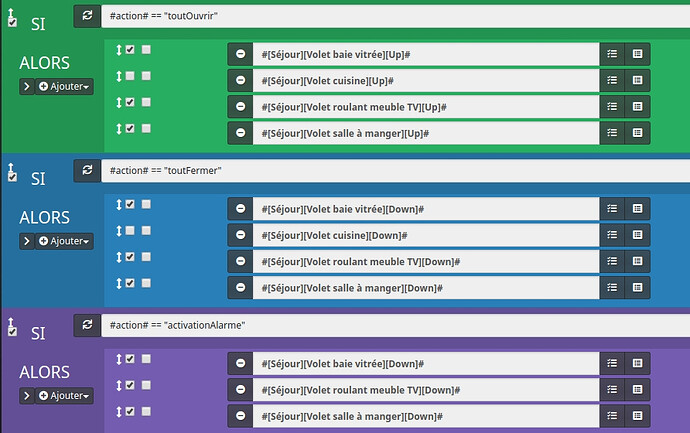
Task: Remove the Volet baie vitrée Up action
Action: point(240,54)
